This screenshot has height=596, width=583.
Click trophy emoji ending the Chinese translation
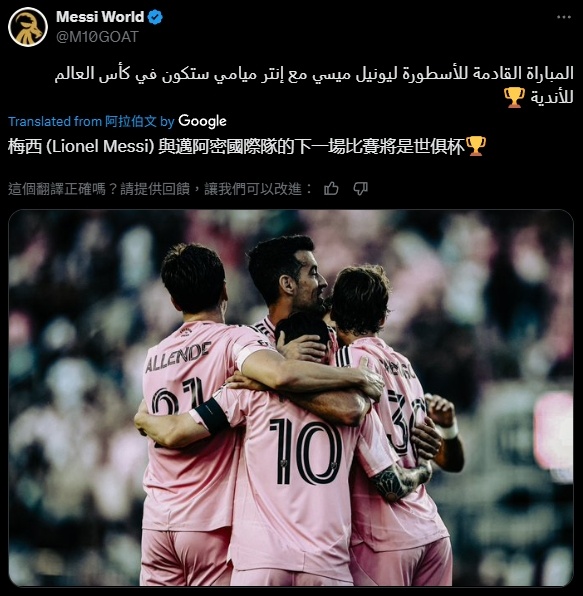click(475, 146)
